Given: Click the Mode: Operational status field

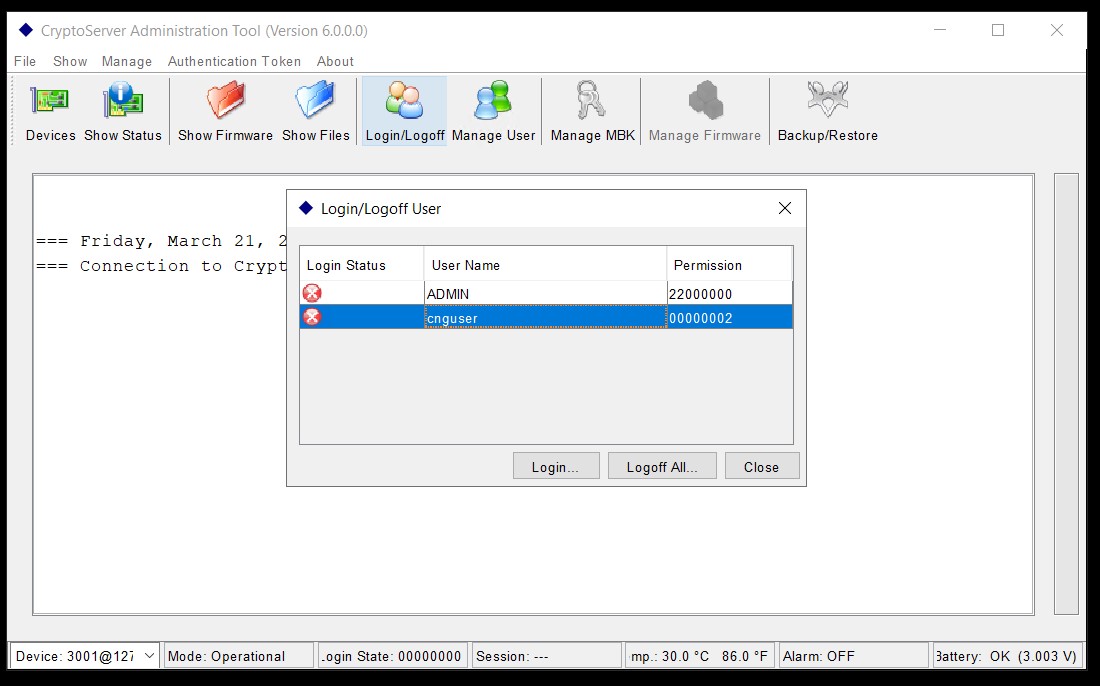Looking at the screenshot, I should pyautogui.click(x=238, y=656).
